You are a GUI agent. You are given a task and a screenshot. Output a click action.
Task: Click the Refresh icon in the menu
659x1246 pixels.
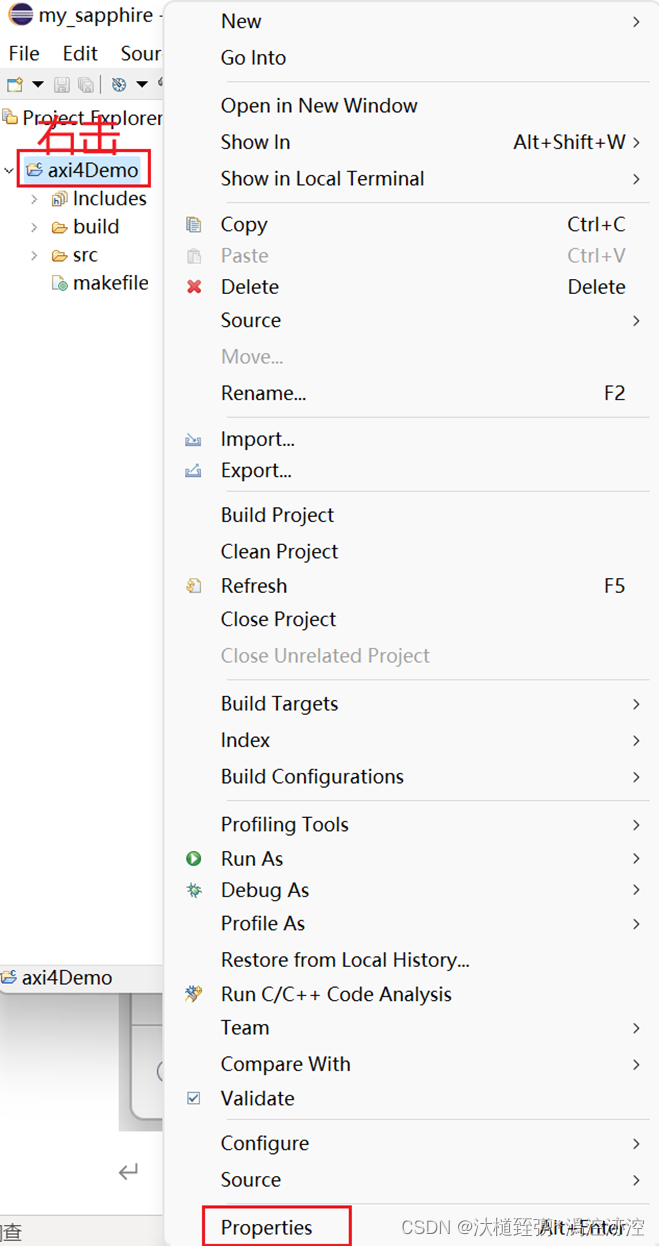[194, 586]
